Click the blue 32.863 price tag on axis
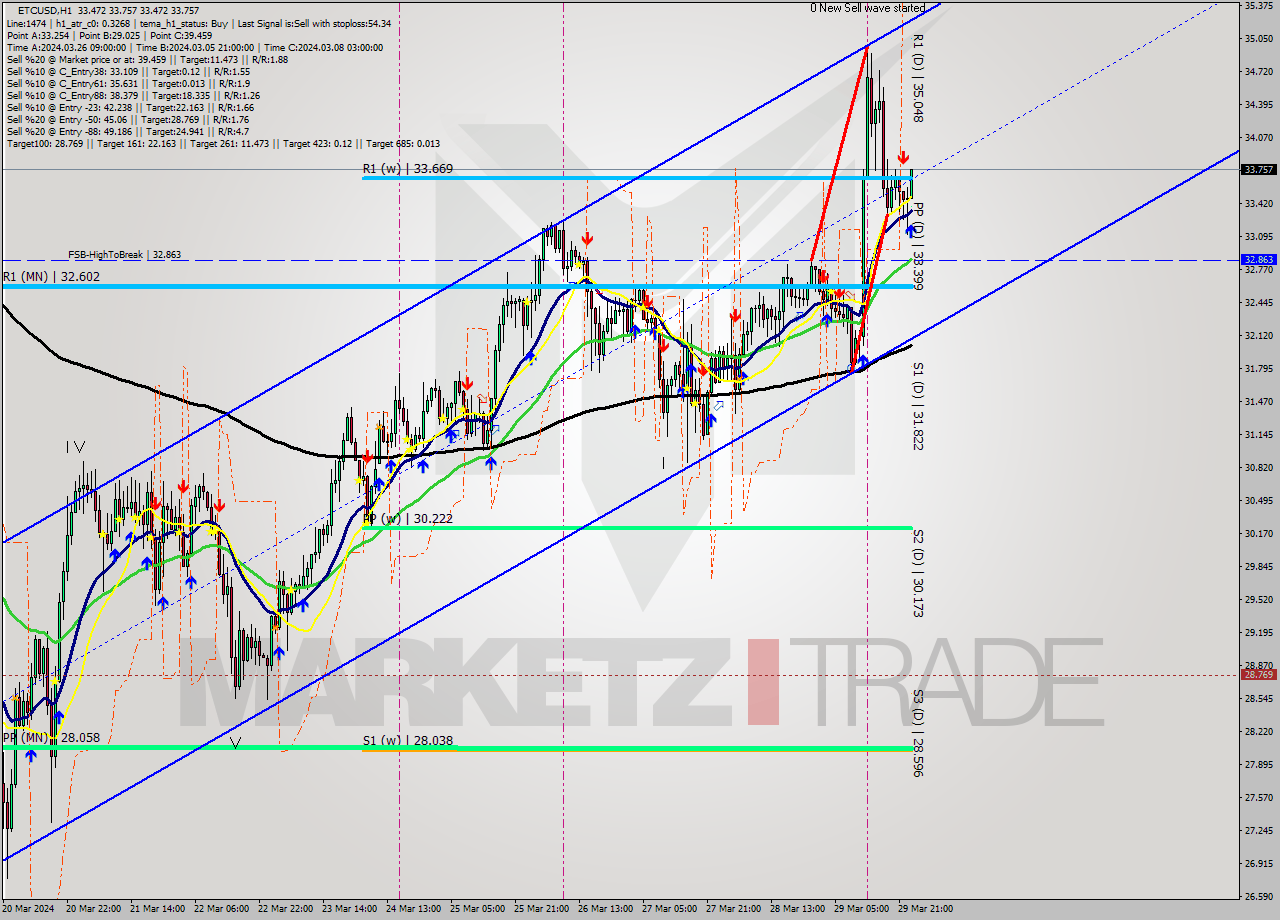The height and width of the screenshot is (920, 1280). pyautogui.click(x=1258, y=259)
